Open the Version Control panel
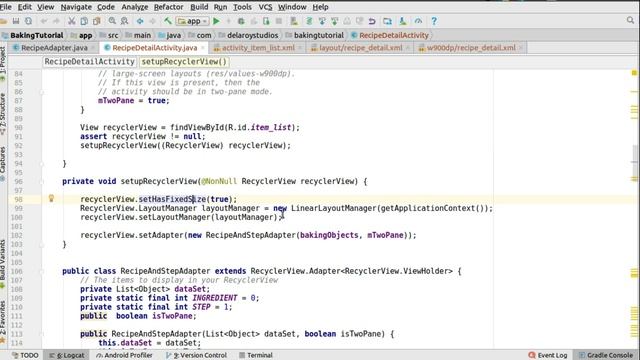 pyautogui.click(x=196, y=355)
